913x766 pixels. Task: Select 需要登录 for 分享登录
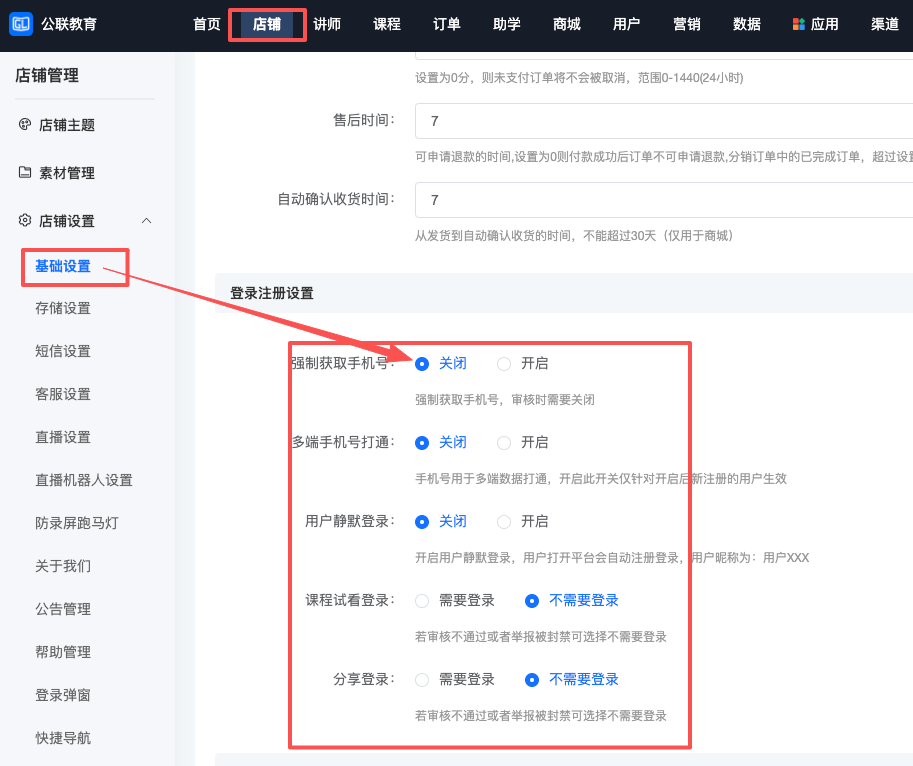tap(422, 680)
